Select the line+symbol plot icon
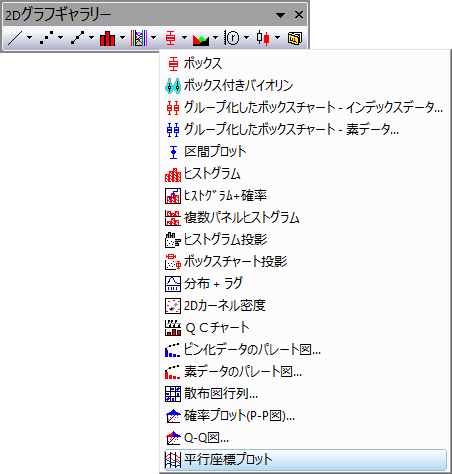 (77, 38)
